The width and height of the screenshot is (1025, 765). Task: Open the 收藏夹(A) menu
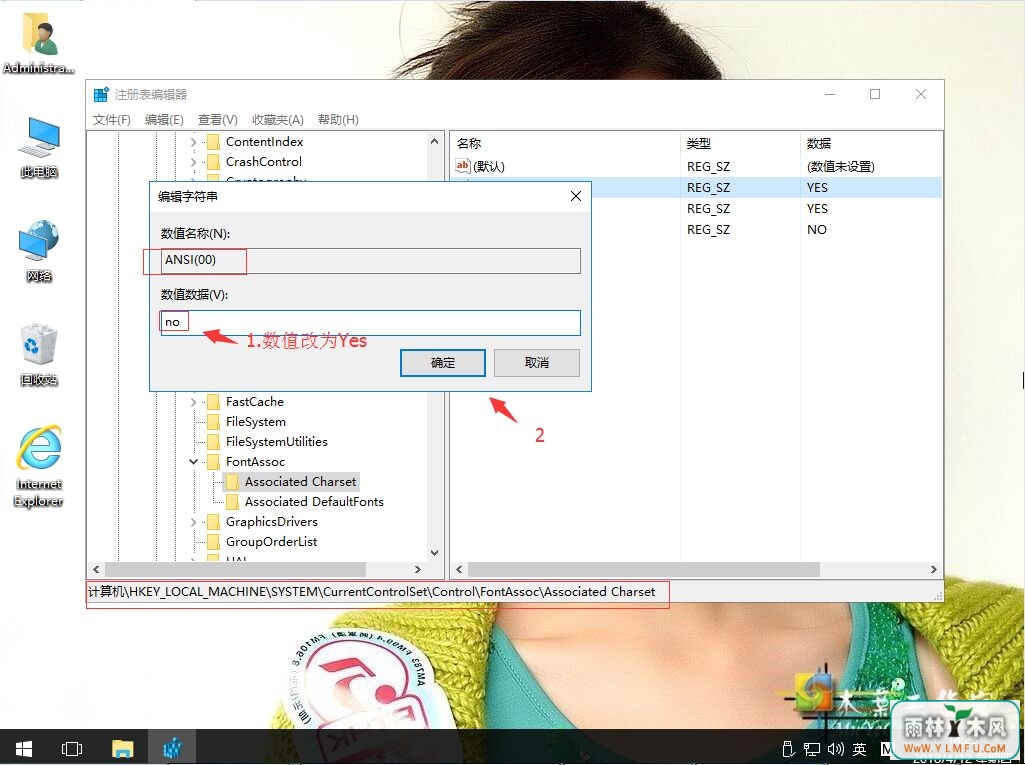[x=278, y=120]
